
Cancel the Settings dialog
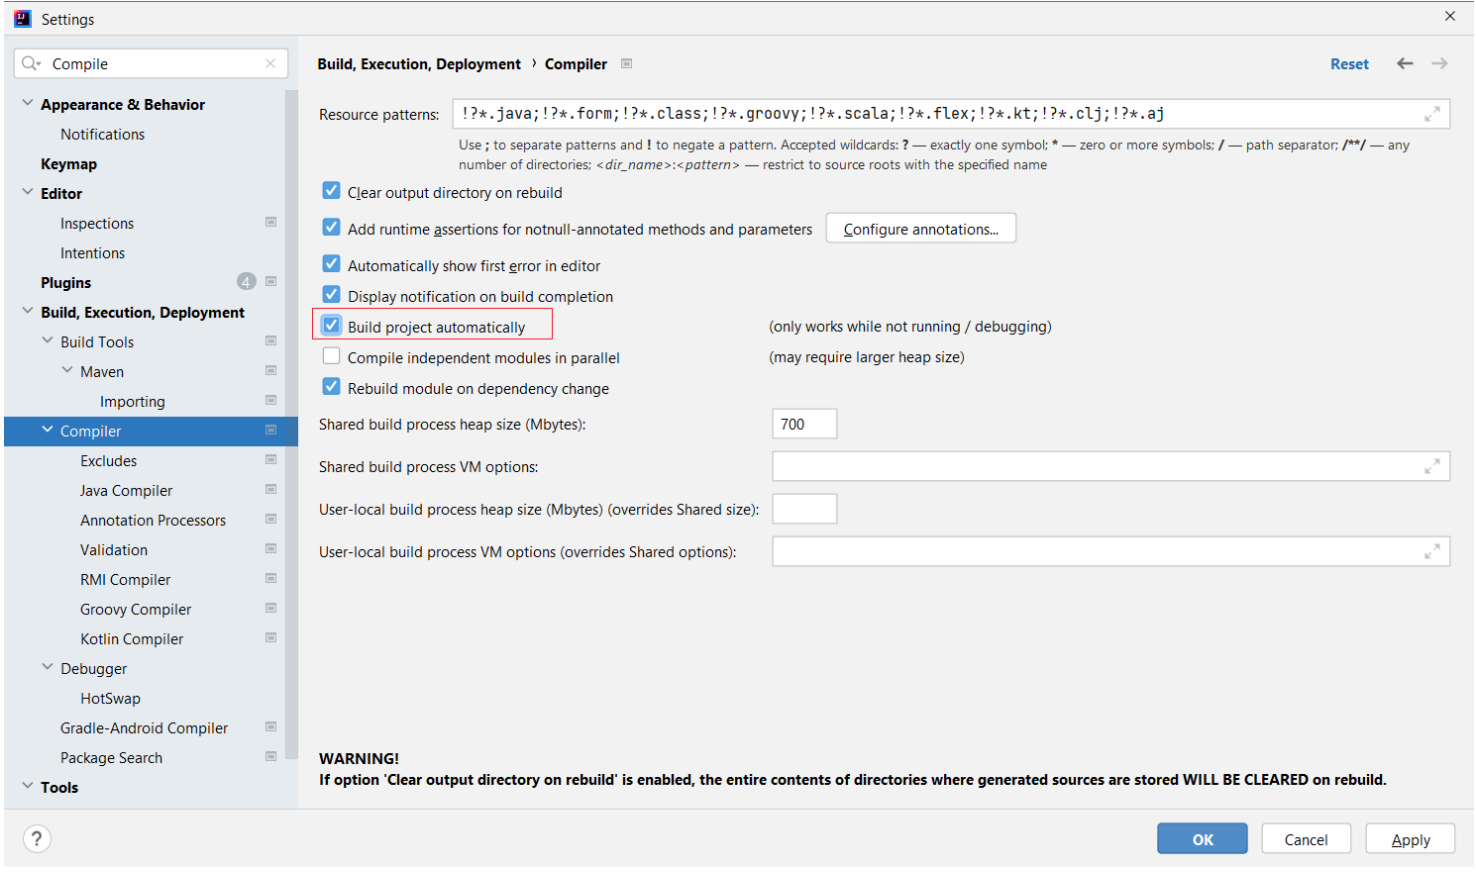[x=1306, y=839]
